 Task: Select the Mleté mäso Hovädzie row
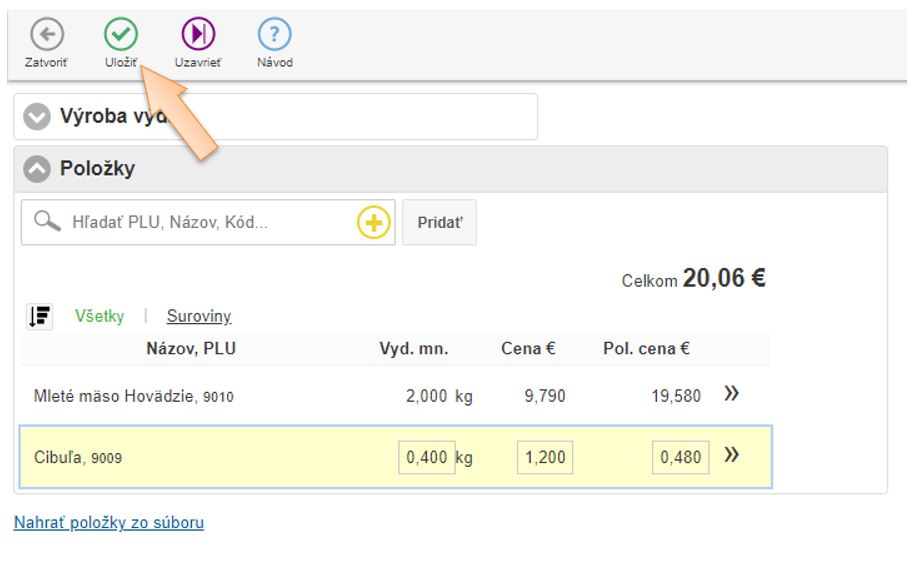pos(134,396)
